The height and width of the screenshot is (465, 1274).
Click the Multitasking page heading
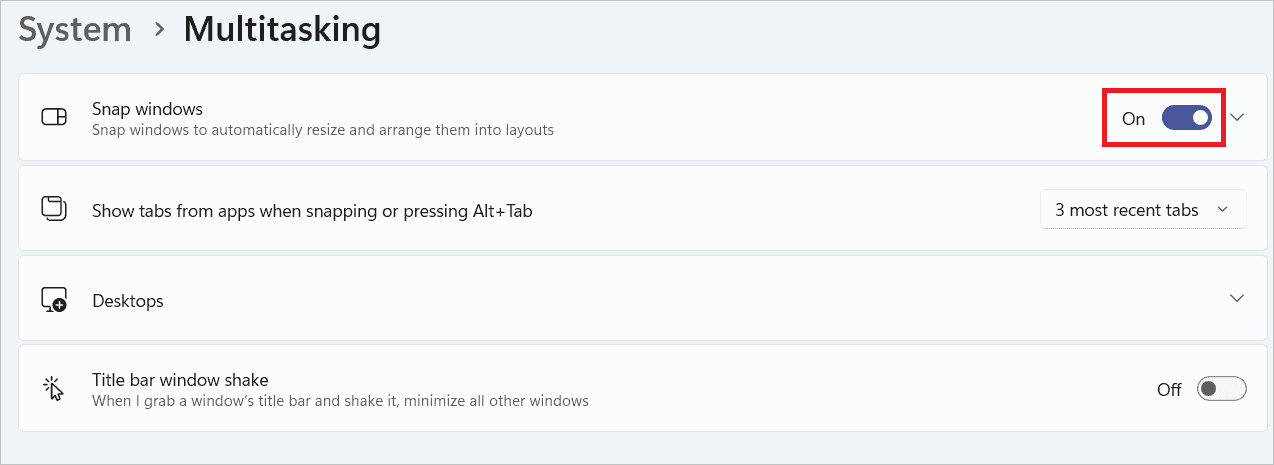(x=282, y=30)
